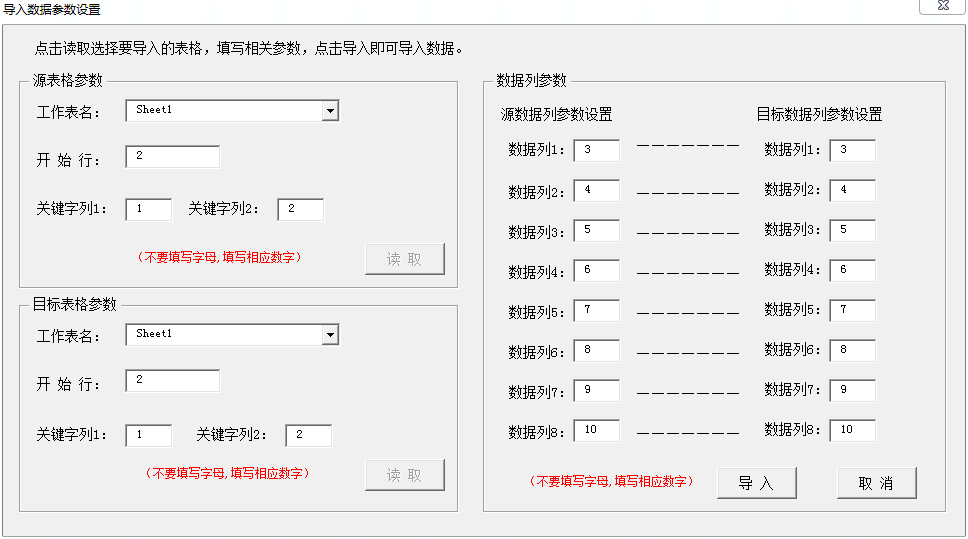This screenshot has width=968, height=539.
Task: Click the target 数据列2 input field
Action: tap(852, 190)
